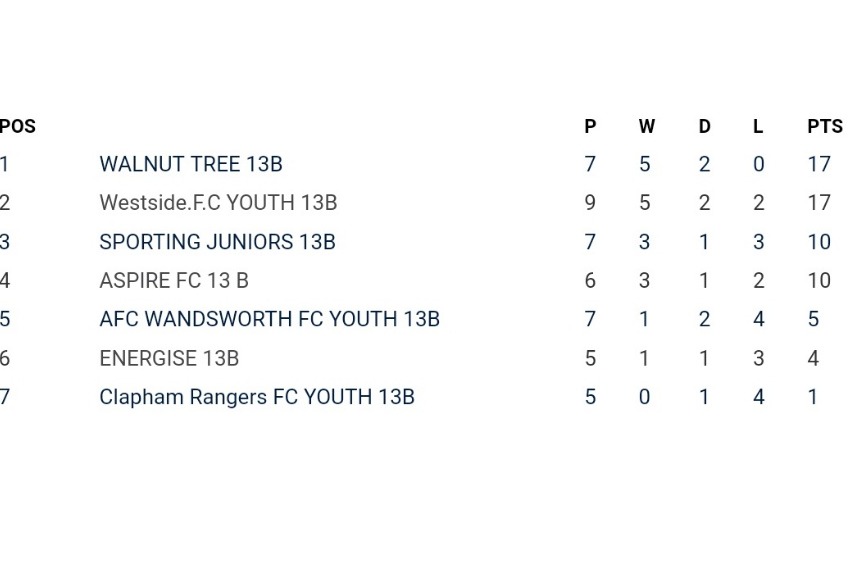This screenshot has height=570, width=856.
Task: Click position number 3 in table
Action: (x=5, y=242)
